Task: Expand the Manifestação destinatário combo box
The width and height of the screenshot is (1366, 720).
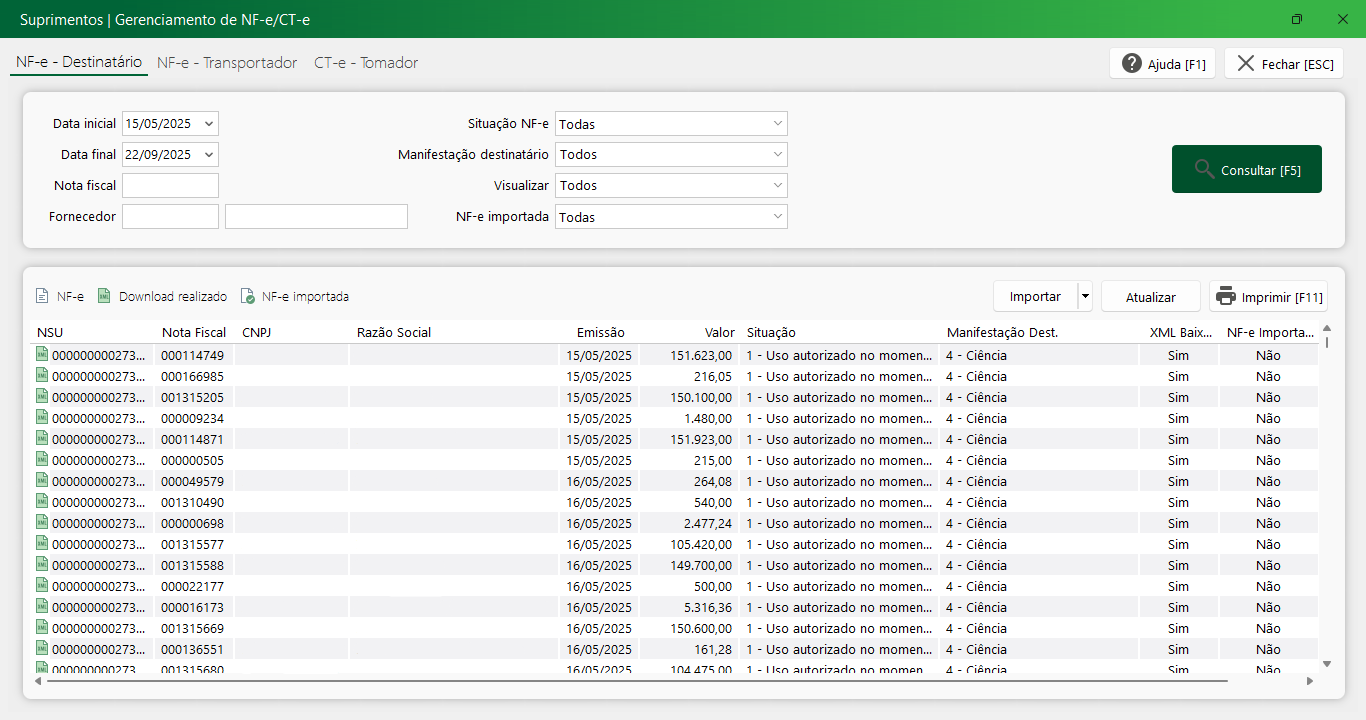Action: click(778, 155)
